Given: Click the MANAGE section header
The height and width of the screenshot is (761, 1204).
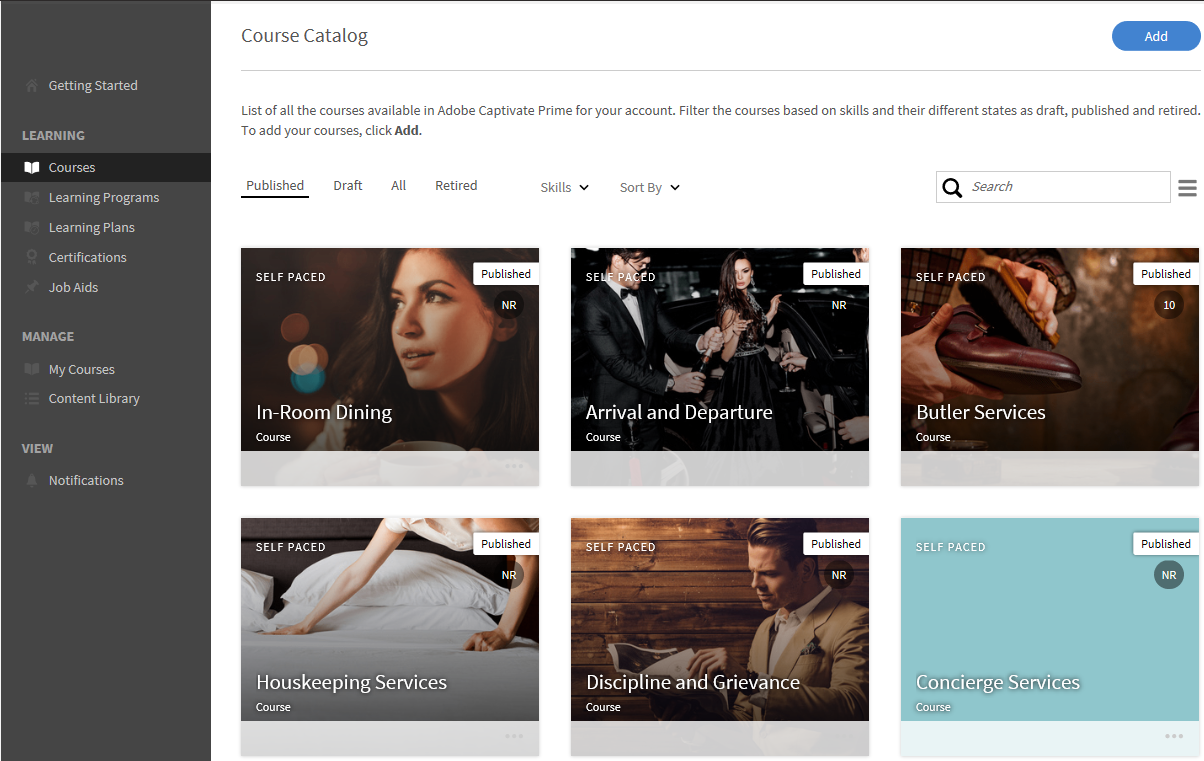Looking at the screenshot, I should click(48, 337).
